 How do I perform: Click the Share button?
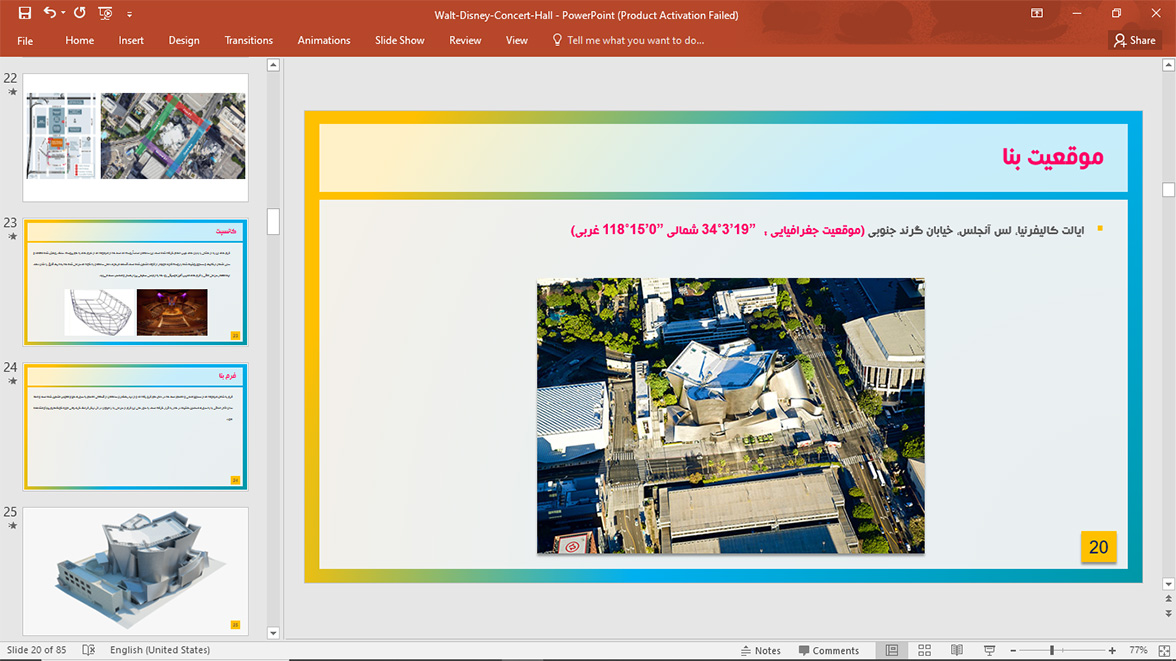(1135, 41)
